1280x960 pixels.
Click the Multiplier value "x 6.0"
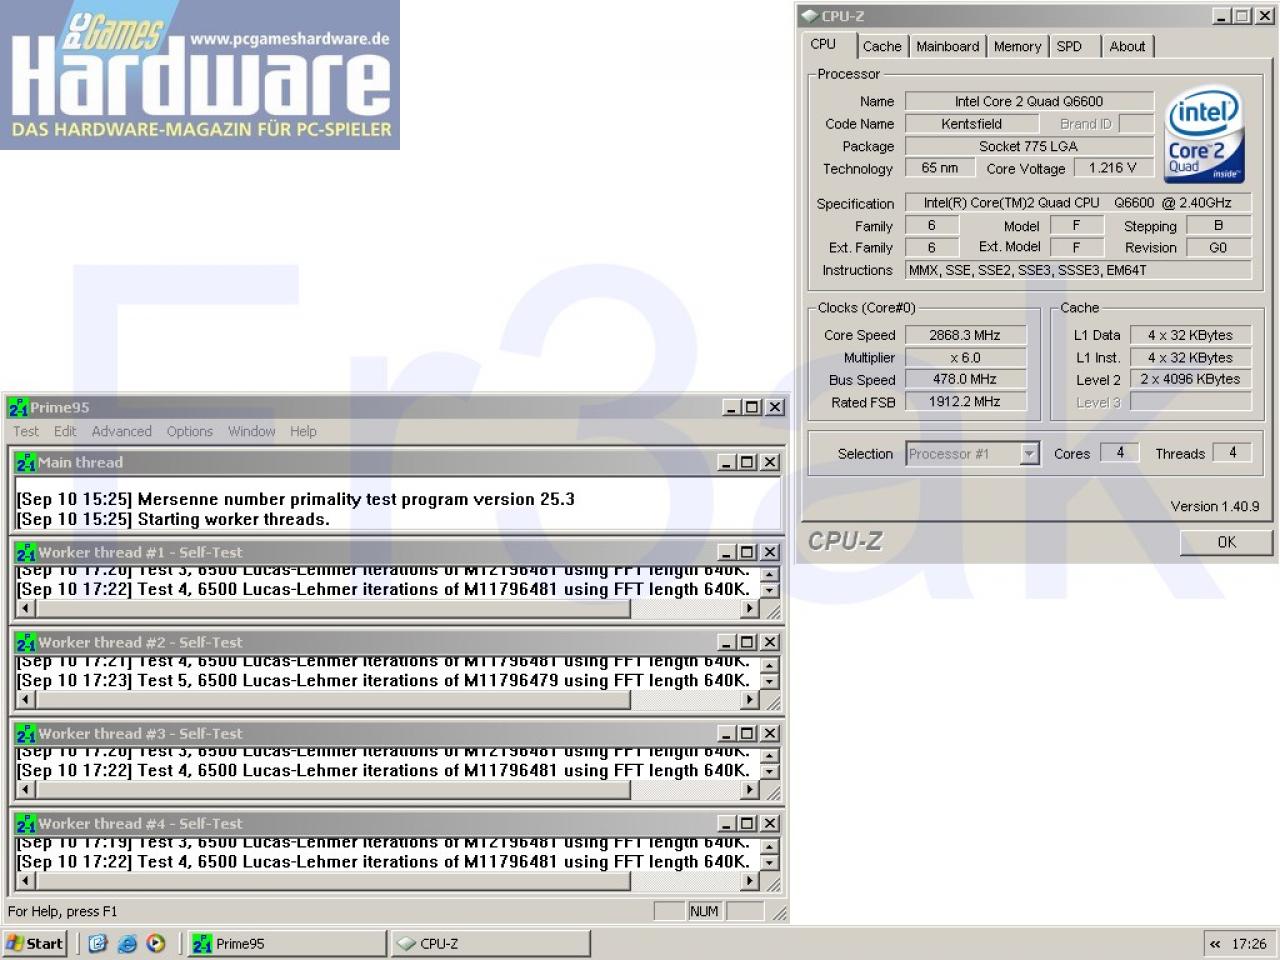965,357
